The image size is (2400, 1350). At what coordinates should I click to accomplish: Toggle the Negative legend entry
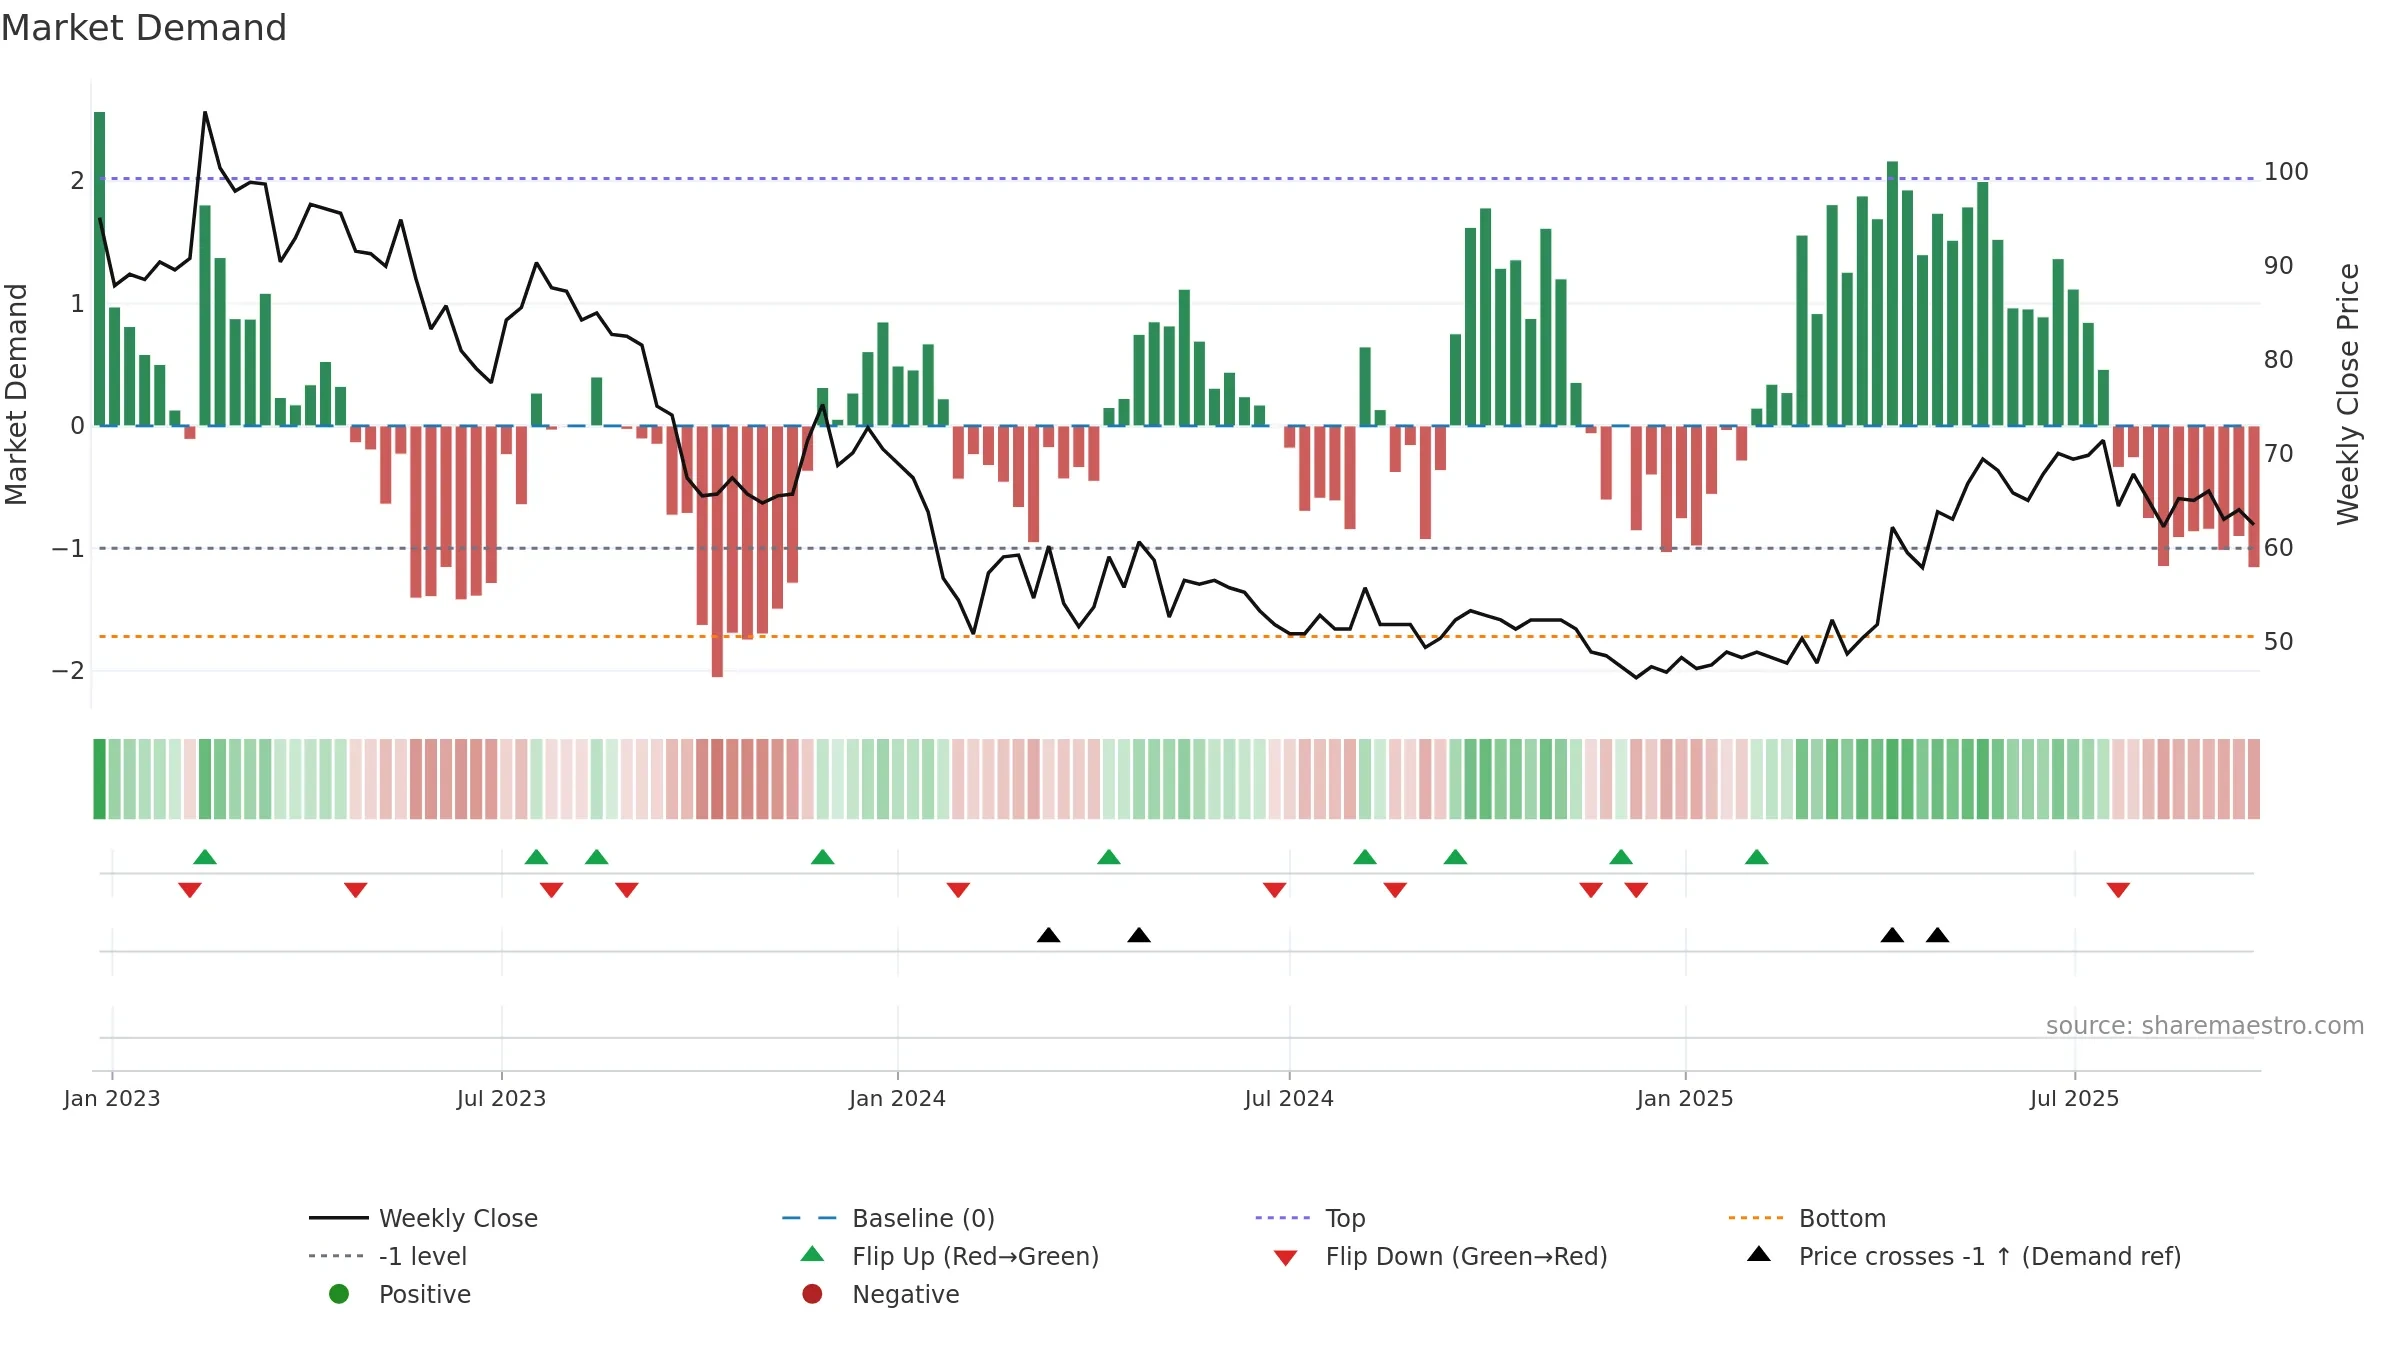coord(881,1294)
